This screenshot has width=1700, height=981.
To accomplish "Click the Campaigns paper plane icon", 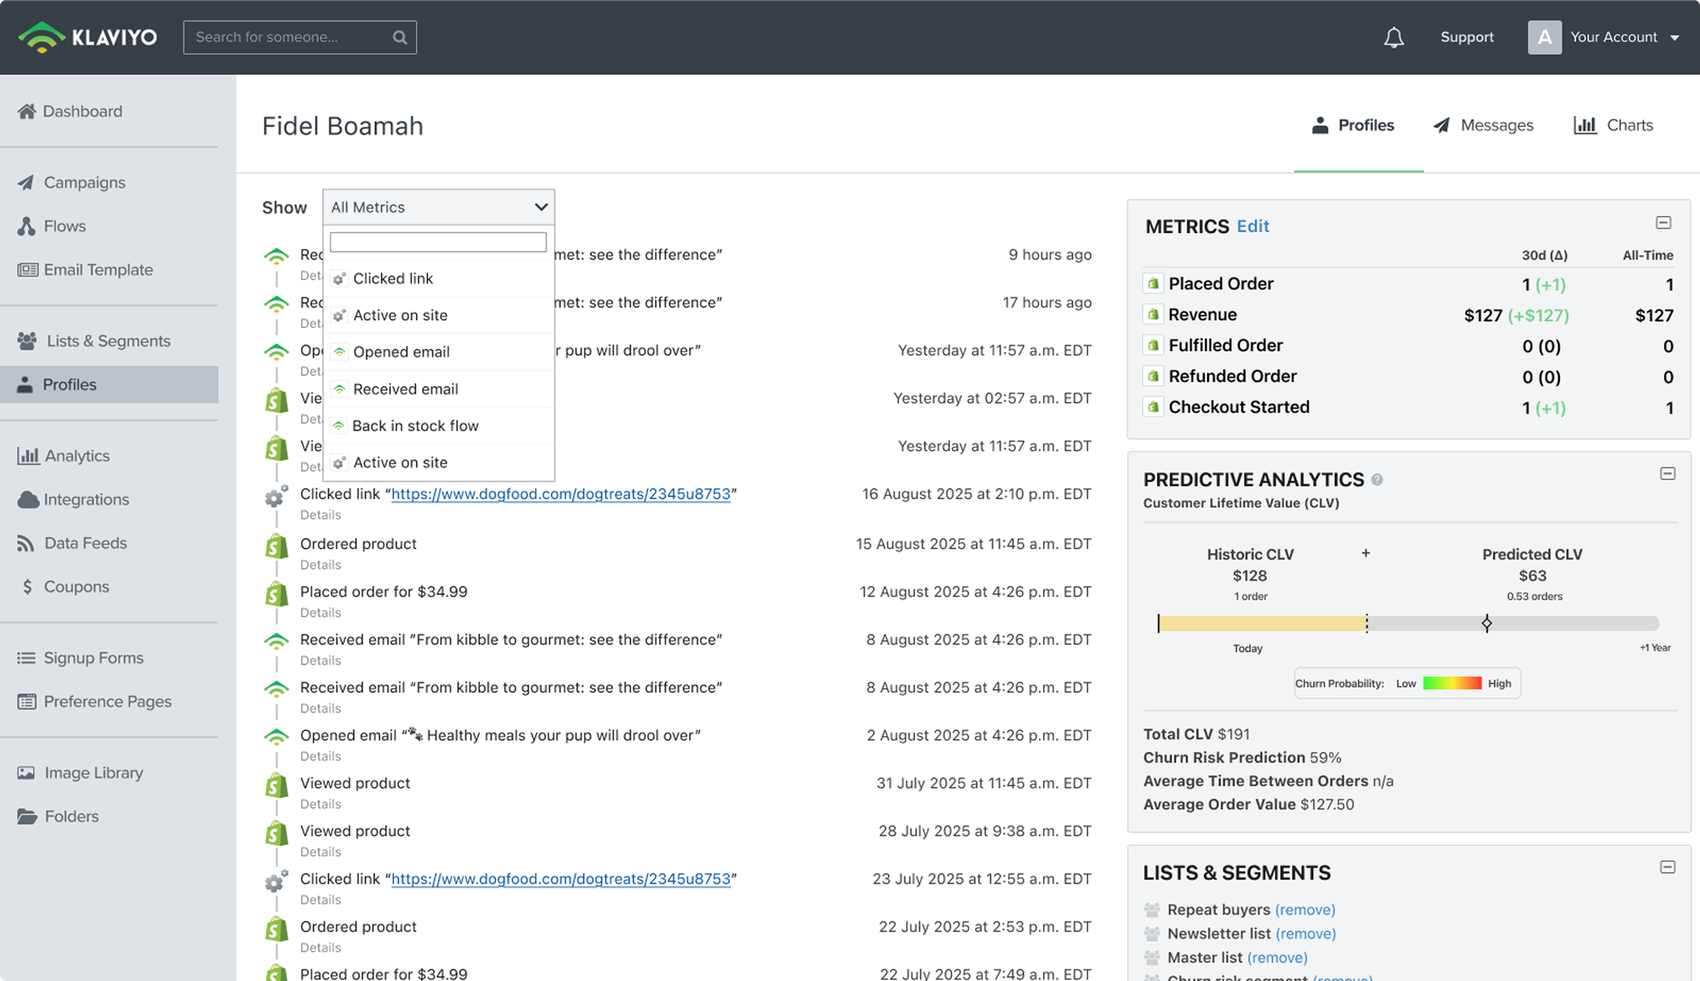I will 26,182.
